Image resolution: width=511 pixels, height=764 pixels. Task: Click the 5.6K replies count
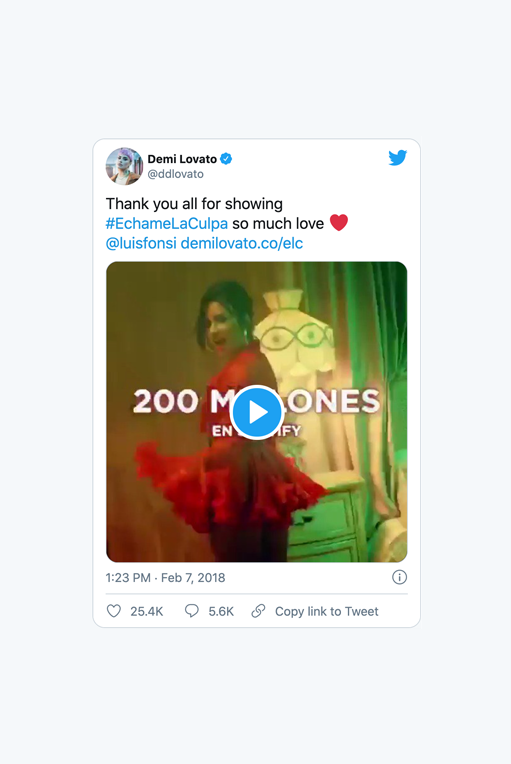(221, 611)
